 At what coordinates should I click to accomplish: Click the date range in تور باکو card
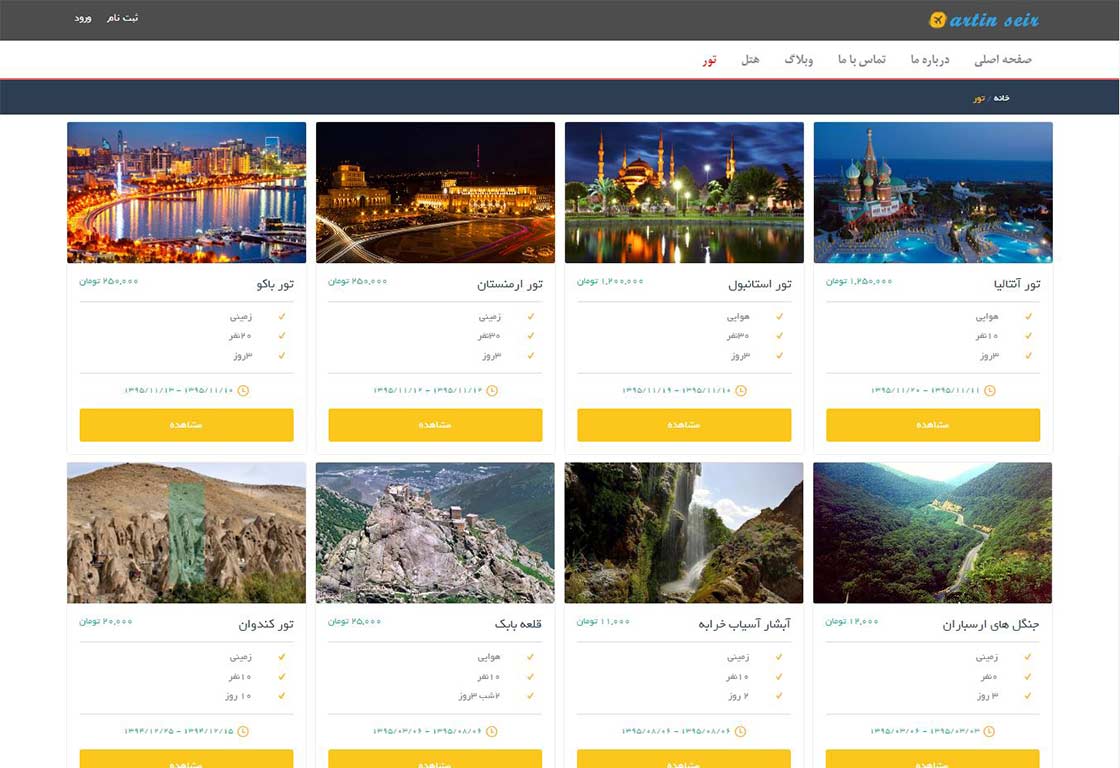pos(179,391)
